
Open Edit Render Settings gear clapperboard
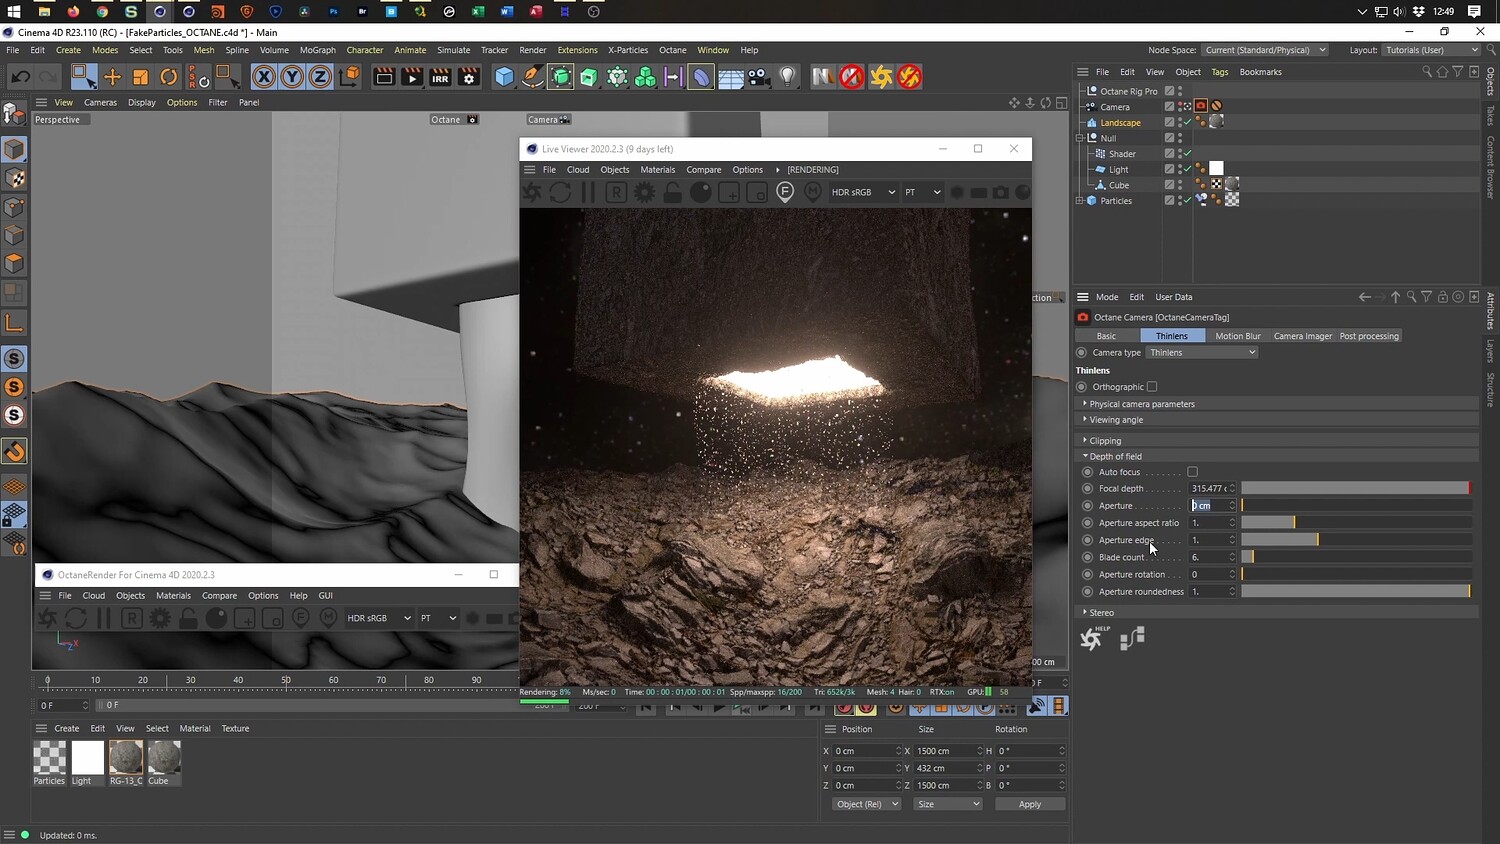pos(468,77)
